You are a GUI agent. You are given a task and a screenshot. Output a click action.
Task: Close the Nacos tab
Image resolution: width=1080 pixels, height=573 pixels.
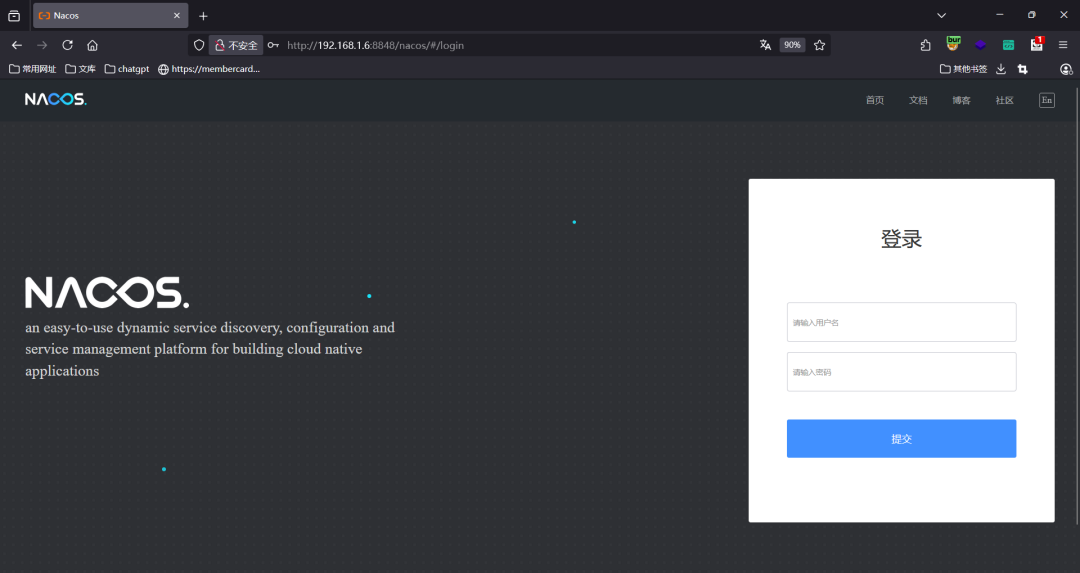pyautogui.click(x=177, y=15)
